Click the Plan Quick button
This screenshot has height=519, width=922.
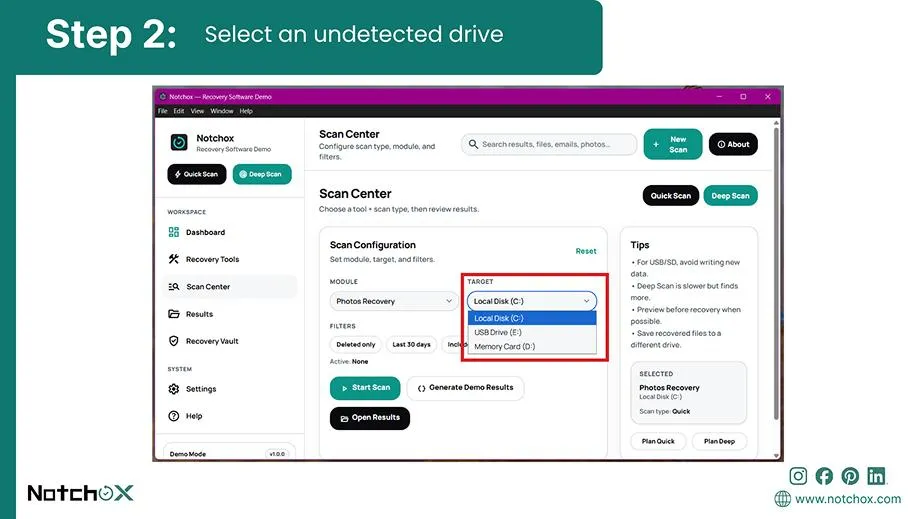(658, 441)
